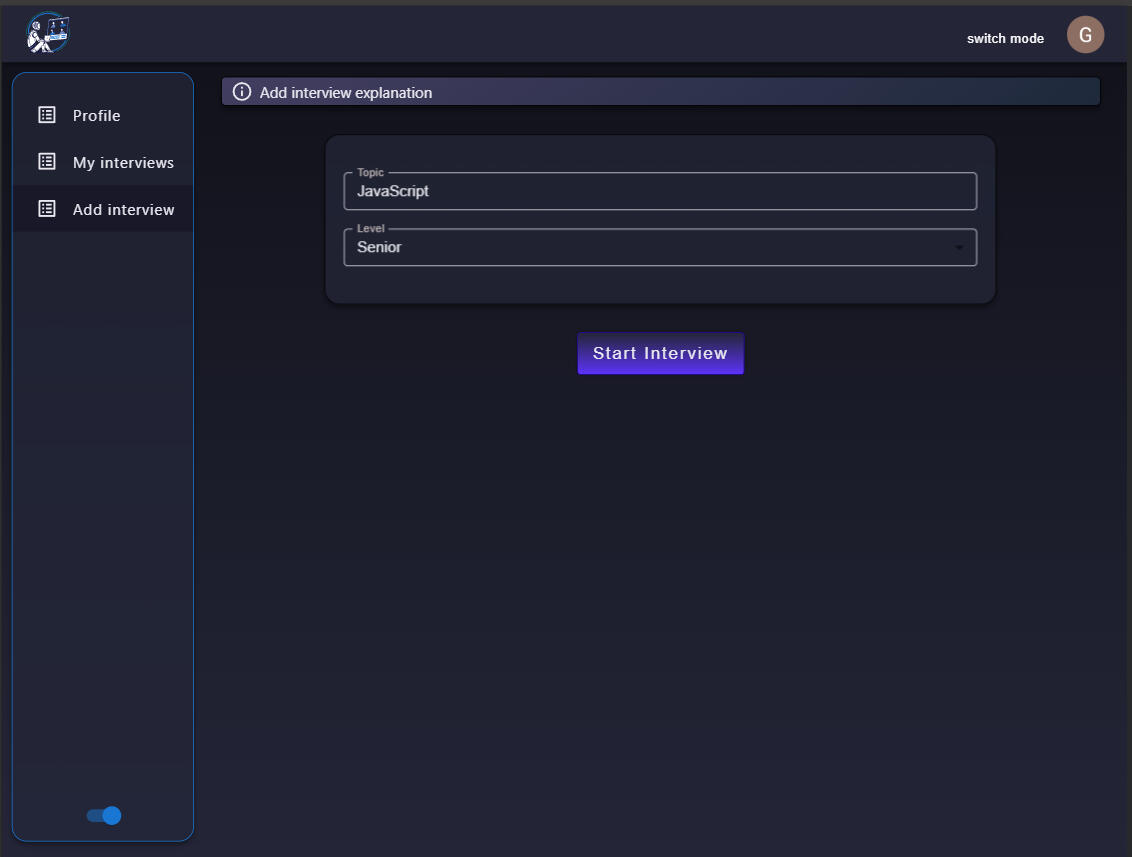
Task: Click the Add interview icon
Action: click(x=46, y=208)
